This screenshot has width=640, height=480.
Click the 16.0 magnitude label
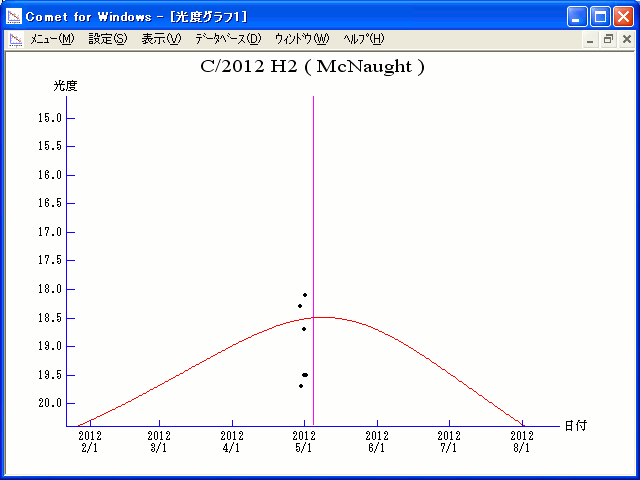click(x=50, y=175)
